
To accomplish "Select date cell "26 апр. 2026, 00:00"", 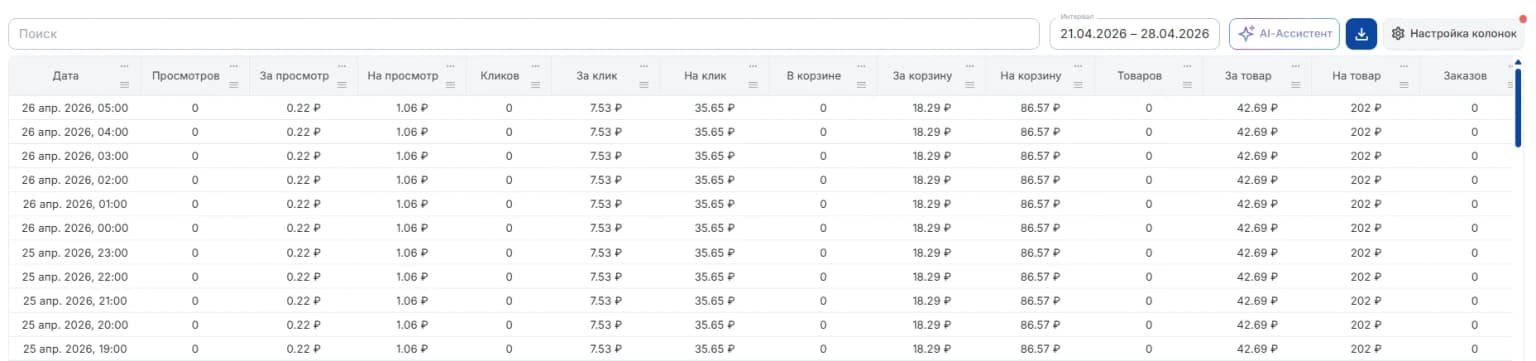I will click(x=75, y=228).
